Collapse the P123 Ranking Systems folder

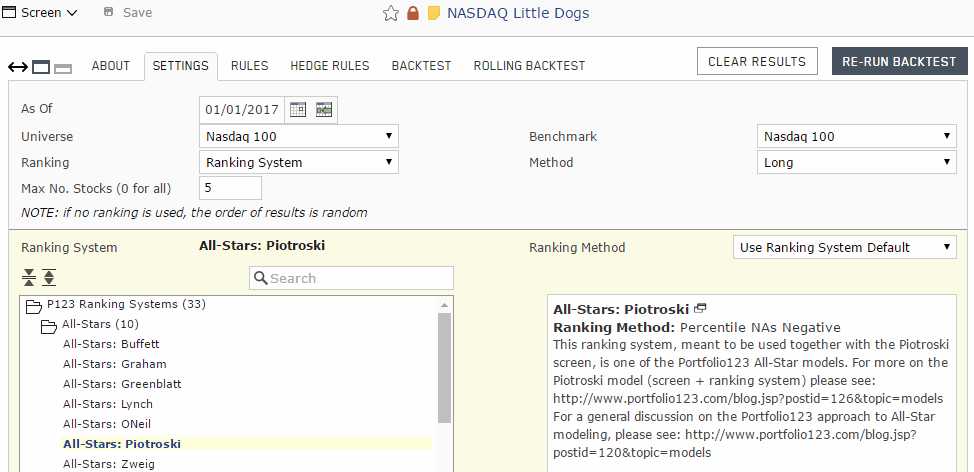tap(33, 306)
